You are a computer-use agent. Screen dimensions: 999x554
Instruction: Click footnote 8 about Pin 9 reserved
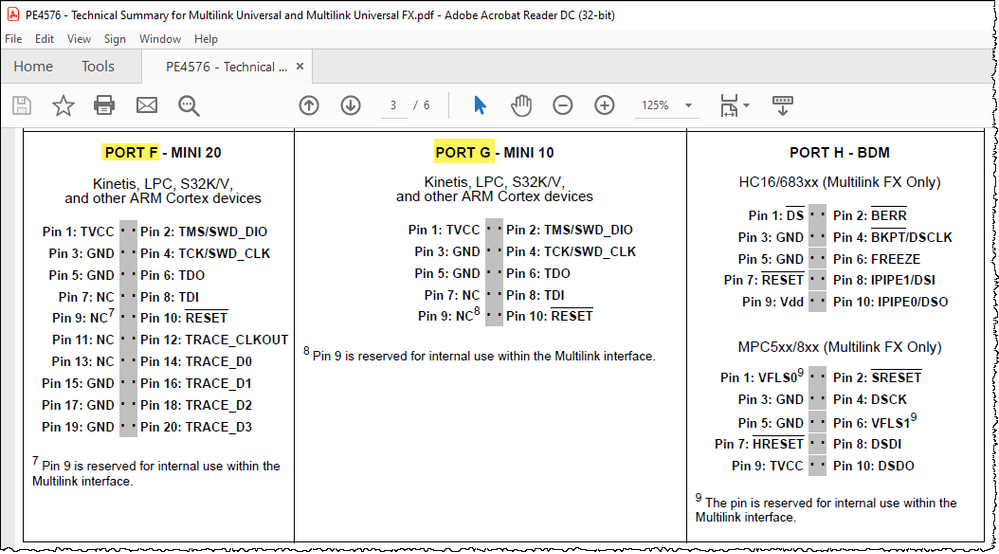point(479,355)
